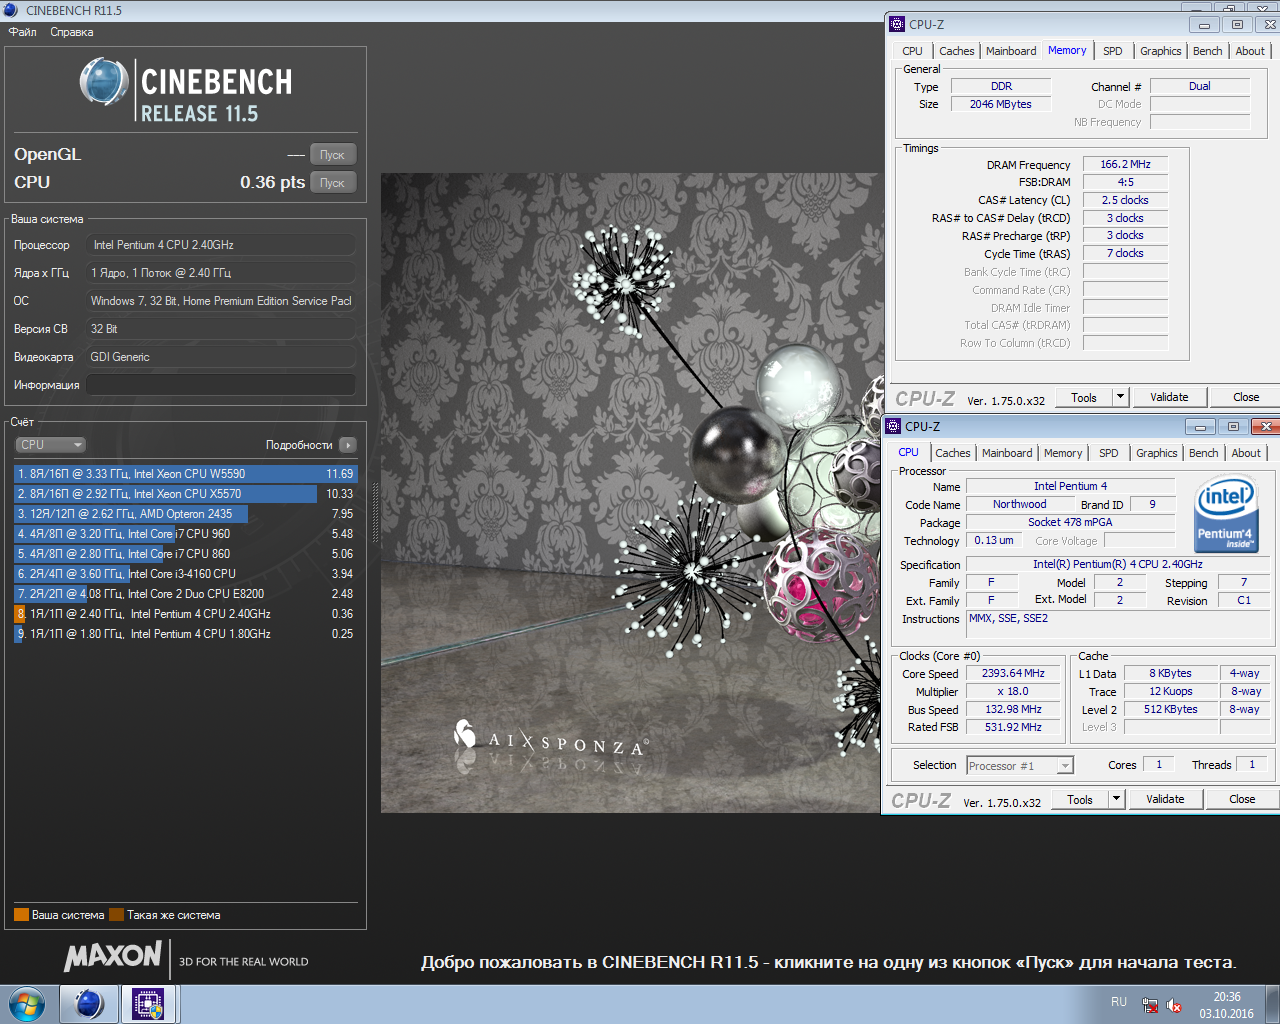
Task: Click the rendered Sponza scene image
Action: click(x=630, y=493)
